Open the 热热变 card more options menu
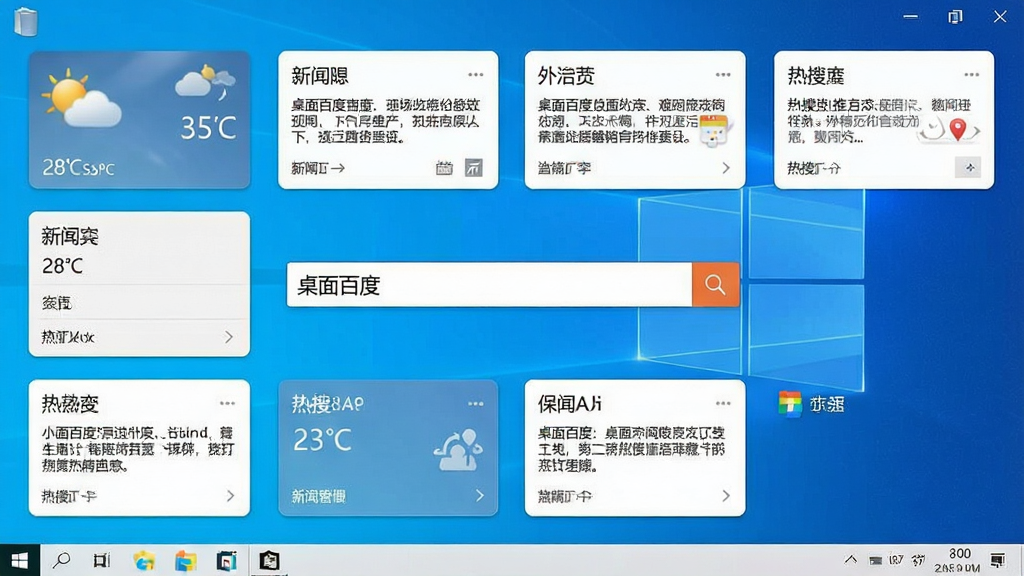This screenshot has height=576, width=1024. click(227, 404)
